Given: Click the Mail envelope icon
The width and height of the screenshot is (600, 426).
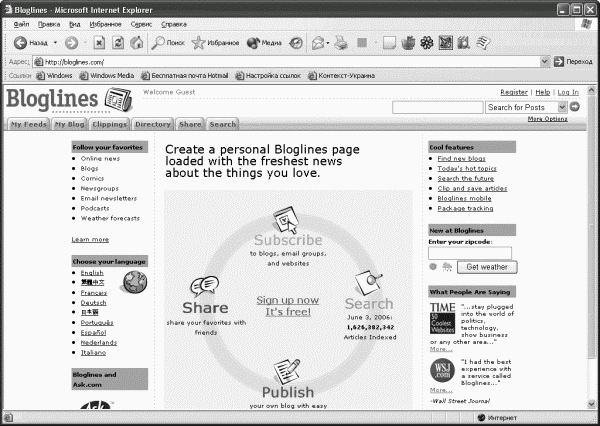Looking at the screenshot, I should click(318, 43).
